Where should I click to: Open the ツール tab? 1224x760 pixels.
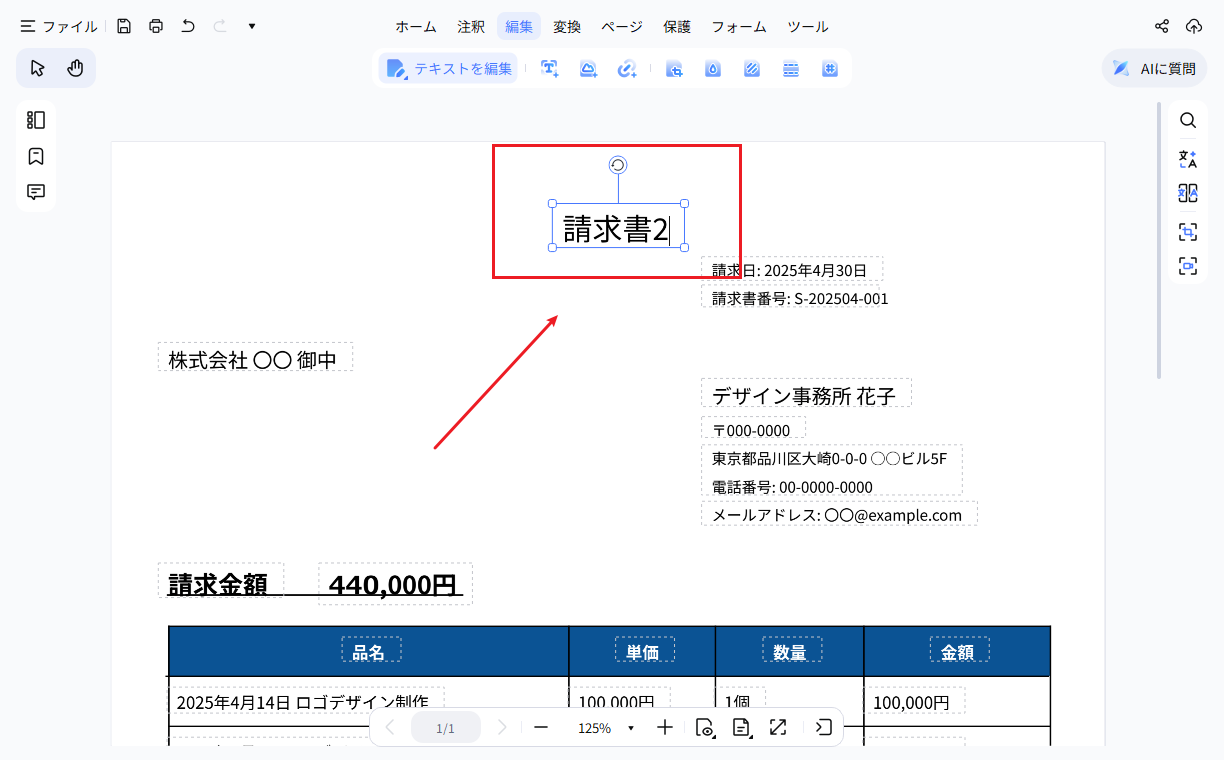click(x=808, y=27)
